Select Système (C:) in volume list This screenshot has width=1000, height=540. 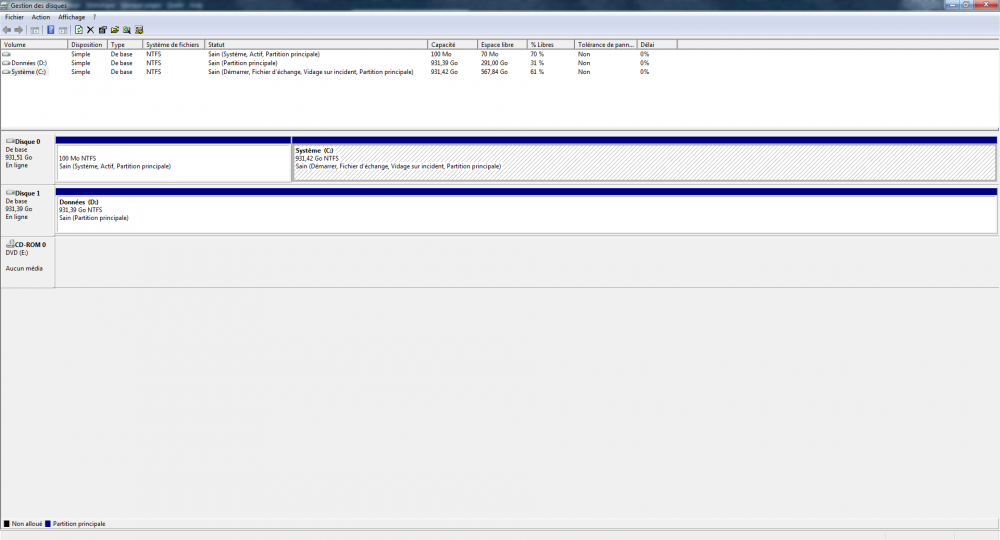coord(29,72)
